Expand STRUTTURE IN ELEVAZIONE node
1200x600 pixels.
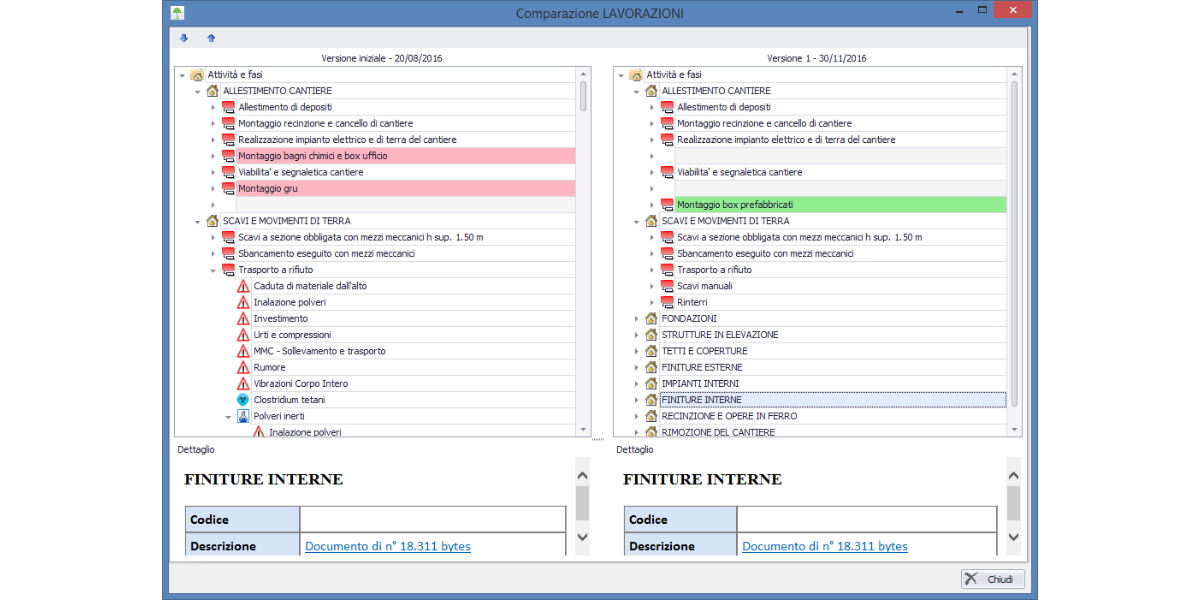pos(637,335)
